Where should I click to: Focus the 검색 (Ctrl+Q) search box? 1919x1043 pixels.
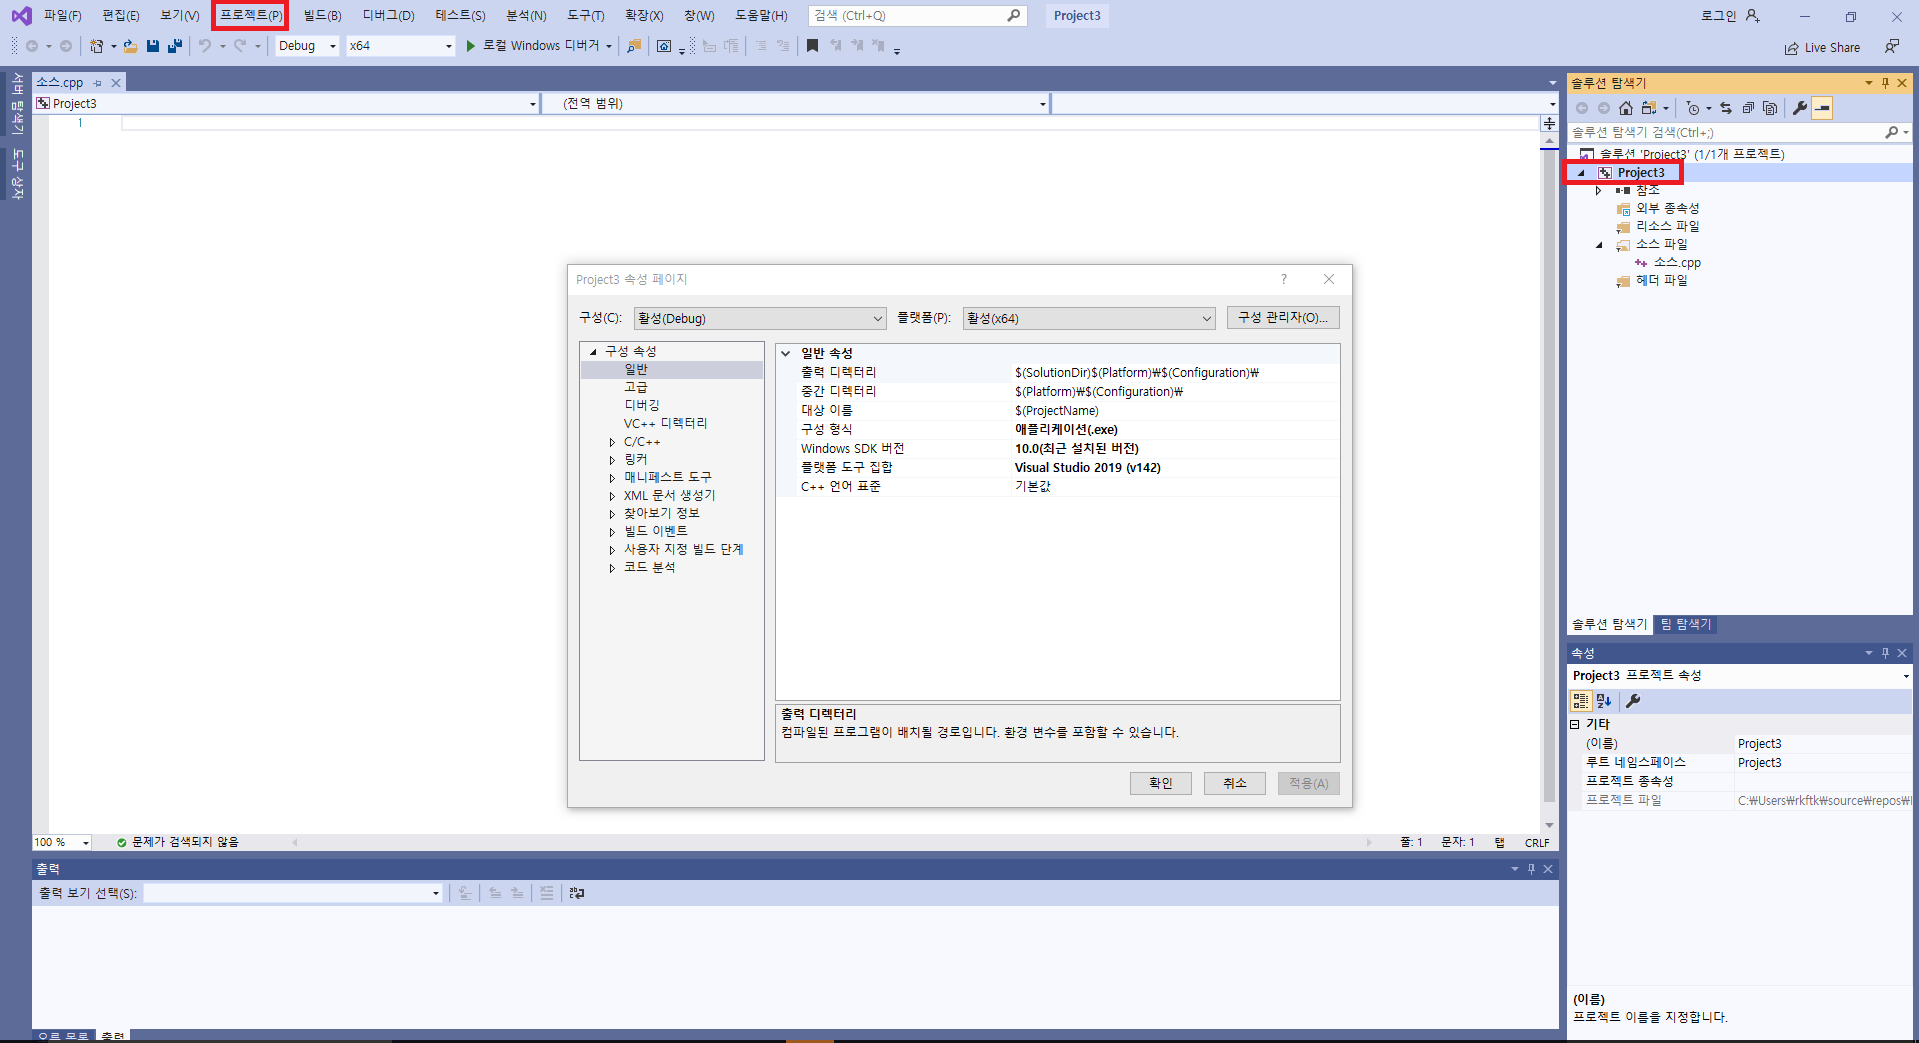click(x=917, y=15)
